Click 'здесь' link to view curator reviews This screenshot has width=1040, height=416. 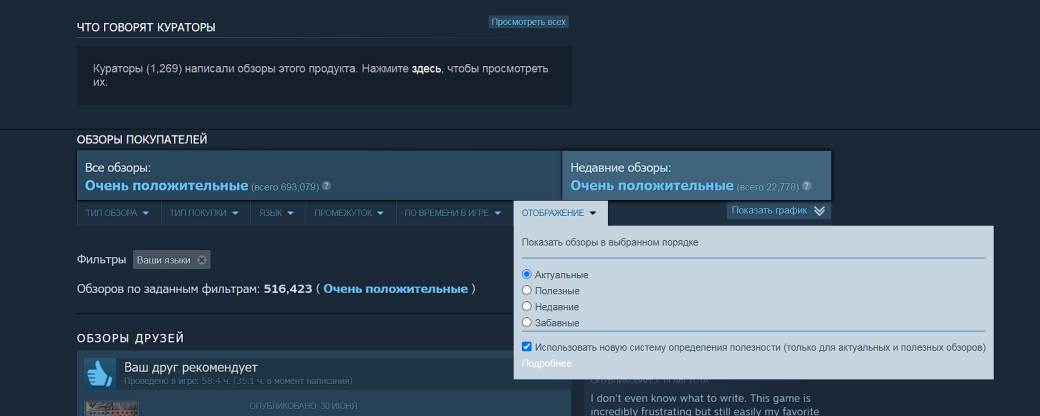tap(426, 69)
